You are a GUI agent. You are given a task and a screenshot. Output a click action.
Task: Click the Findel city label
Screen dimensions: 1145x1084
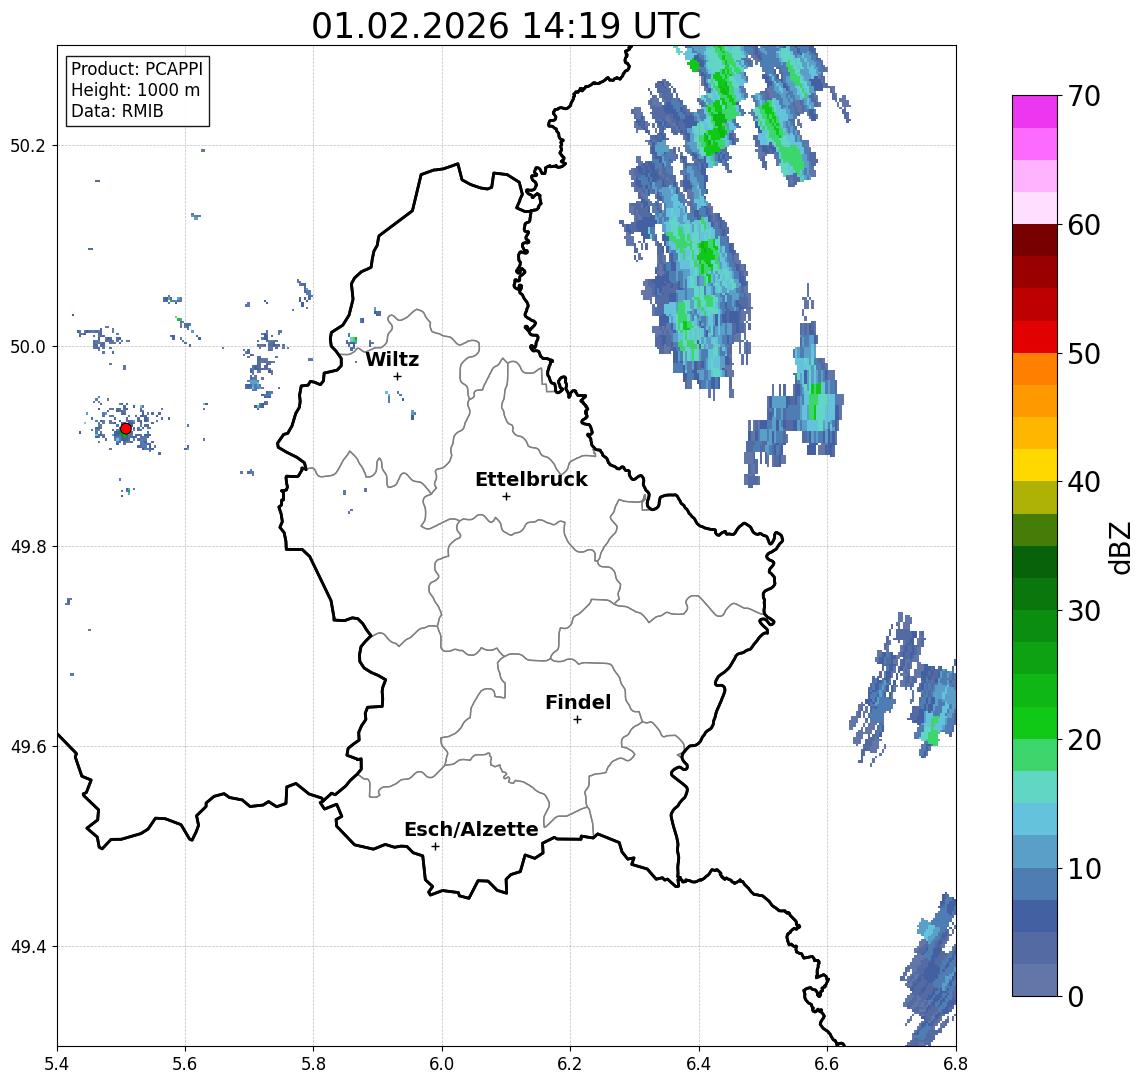[578, 702]
